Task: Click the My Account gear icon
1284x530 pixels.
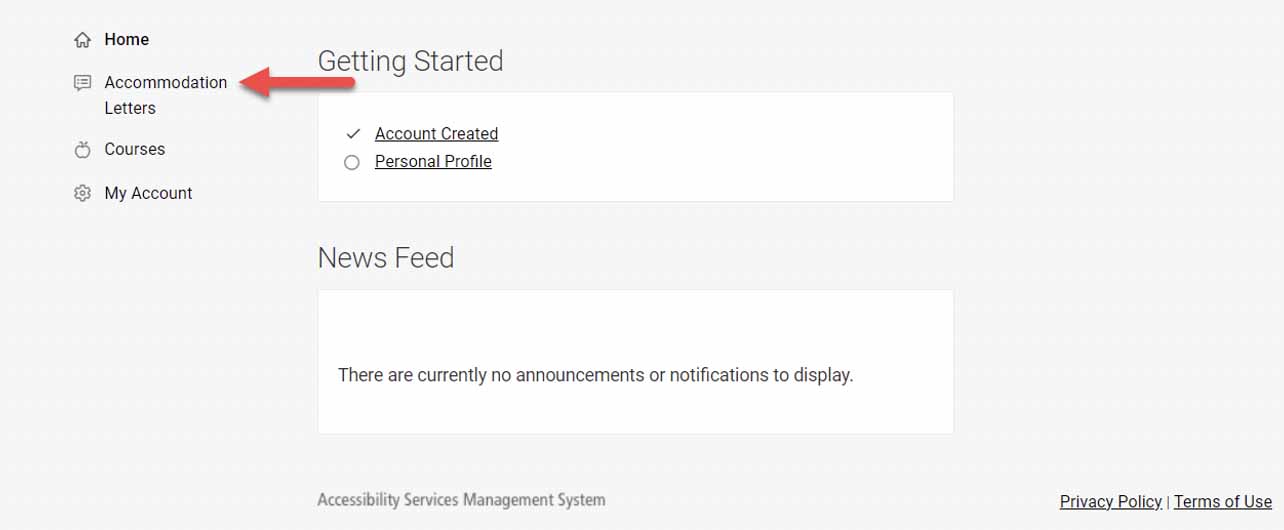Action: click(83, 194)
